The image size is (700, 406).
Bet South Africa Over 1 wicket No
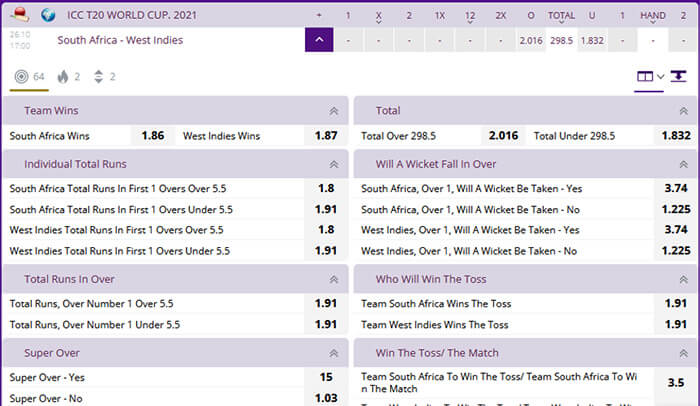[676, 209]
